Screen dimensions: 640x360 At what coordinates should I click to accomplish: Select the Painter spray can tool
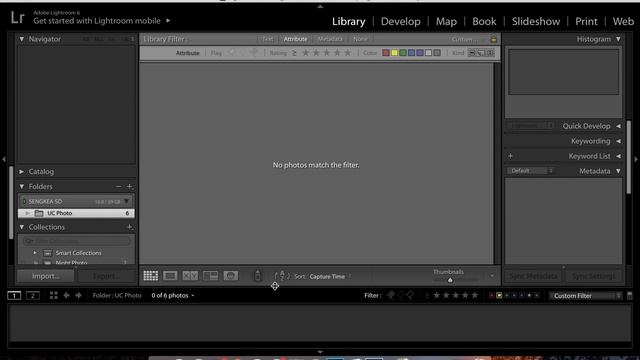(x=258, y=276)
